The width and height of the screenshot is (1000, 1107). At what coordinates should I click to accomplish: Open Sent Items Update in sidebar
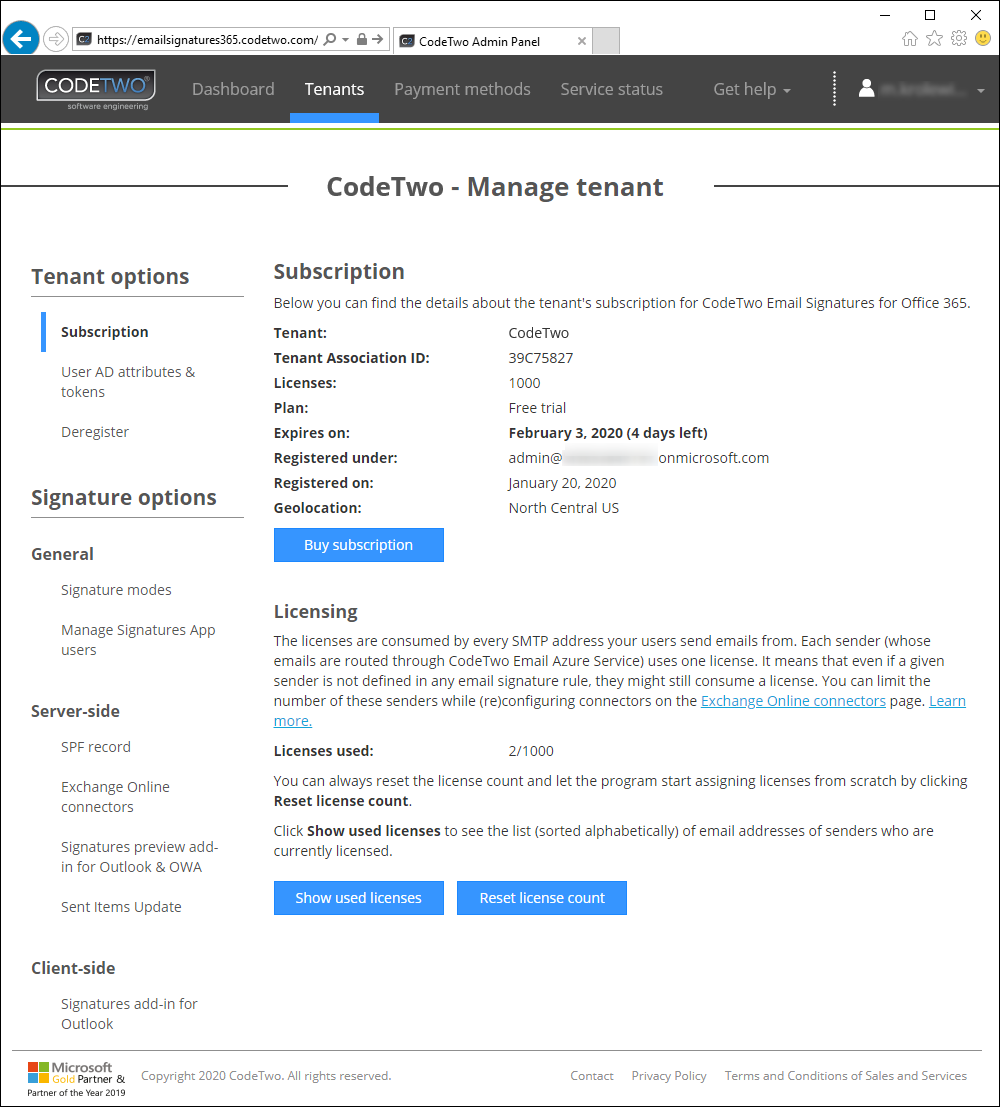click(x=121, y=907)
